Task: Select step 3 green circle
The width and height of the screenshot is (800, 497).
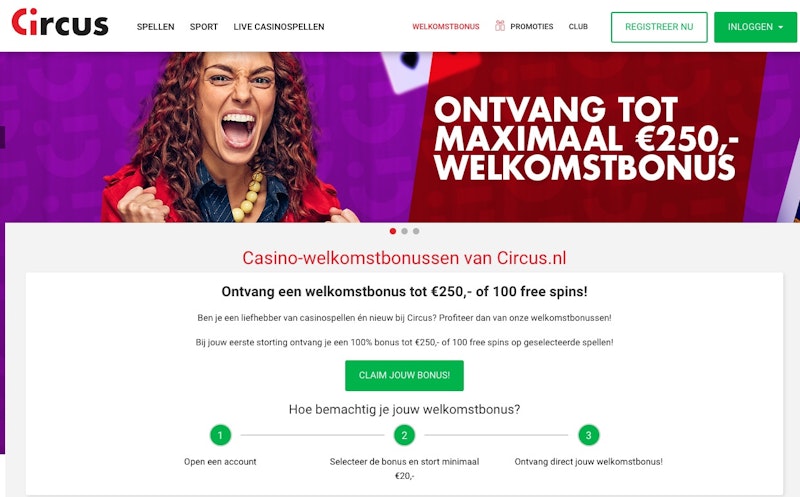Action: tap(588, 435)
